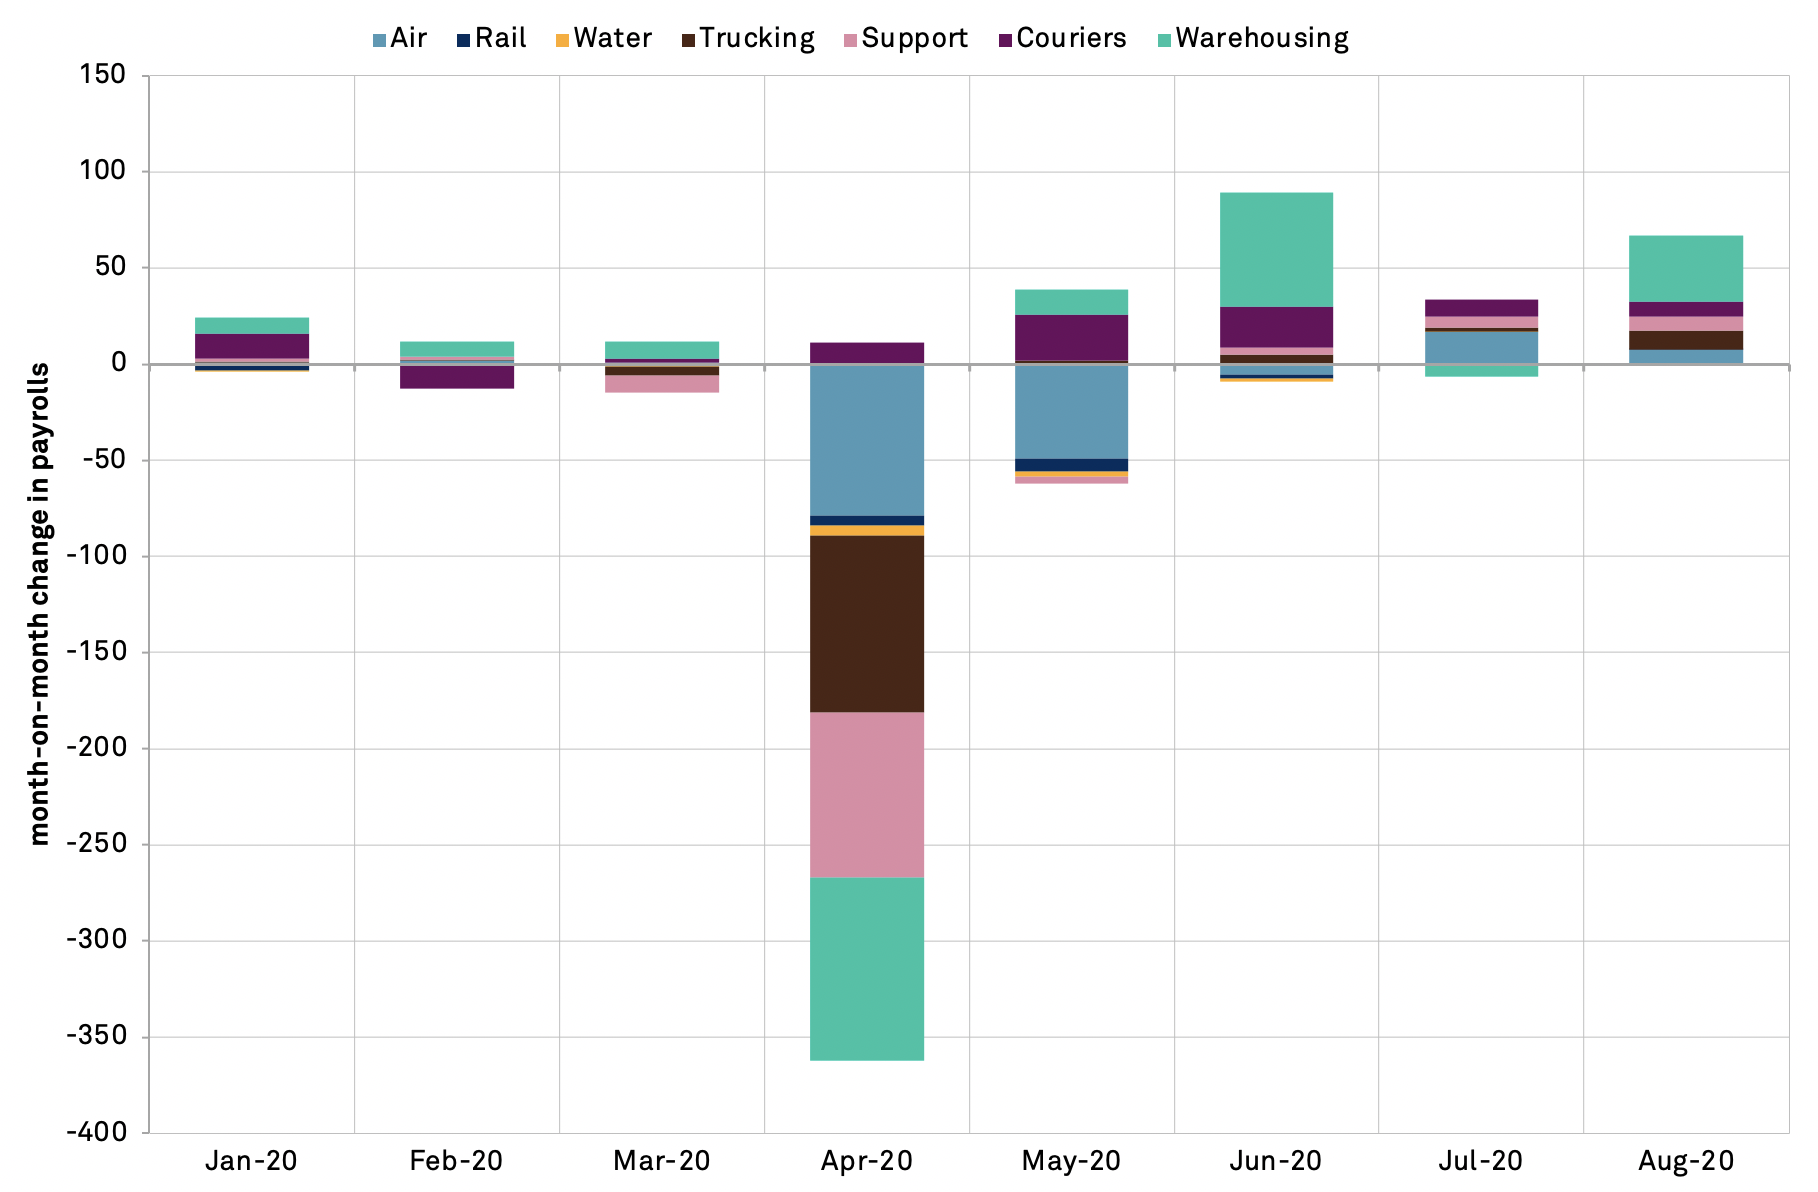
Task: Select the Water legend color marker
Action: click(562, 41)
